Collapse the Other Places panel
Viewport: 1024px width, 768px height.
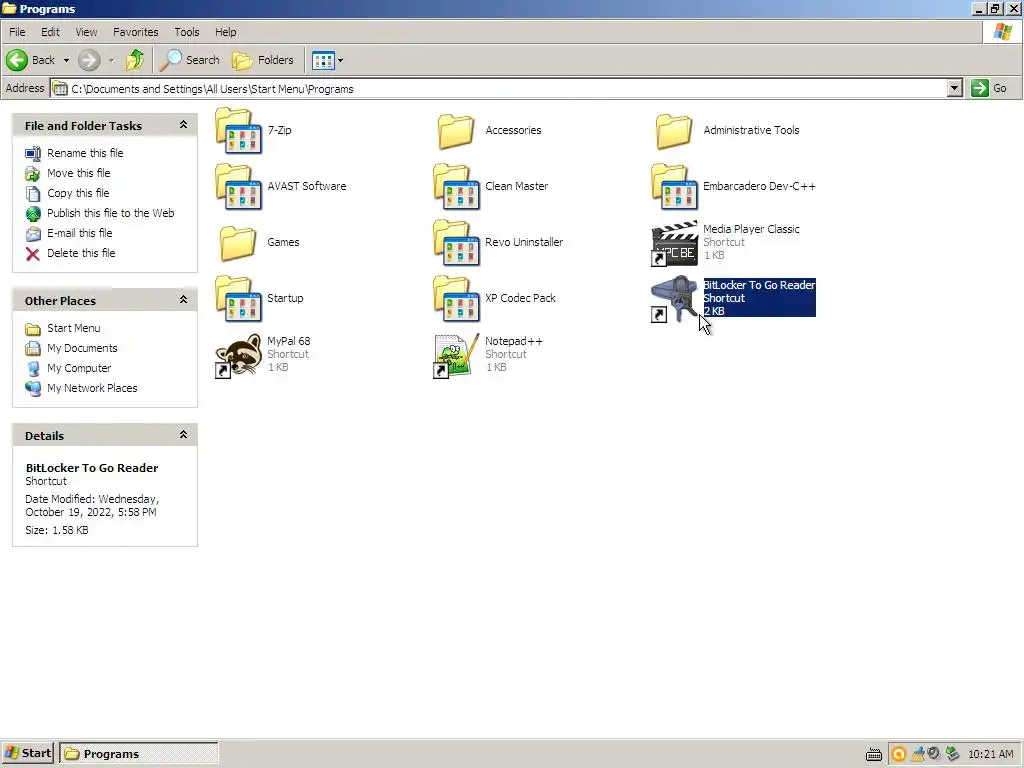pos(184,300)
